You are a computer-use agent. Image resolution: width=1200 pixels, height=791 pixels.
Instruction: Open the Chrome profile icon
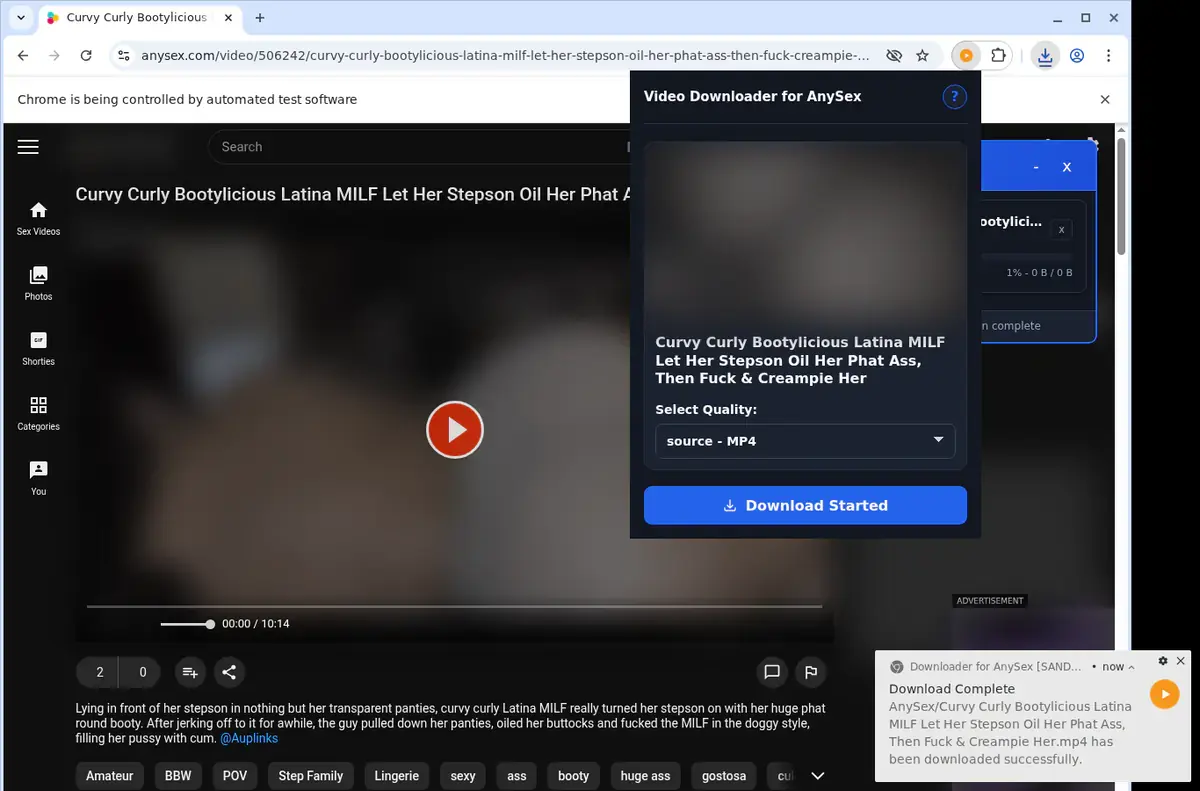[1077, 56]
